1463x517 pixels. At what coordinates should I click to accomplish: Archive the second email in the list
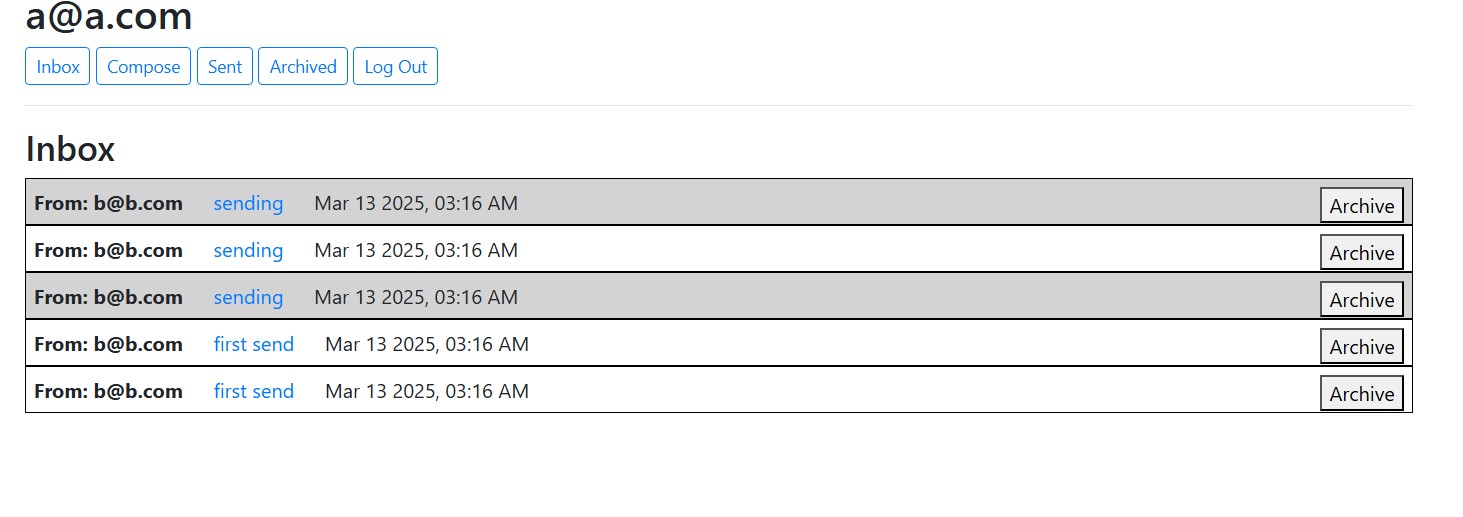pos(1361,253)
